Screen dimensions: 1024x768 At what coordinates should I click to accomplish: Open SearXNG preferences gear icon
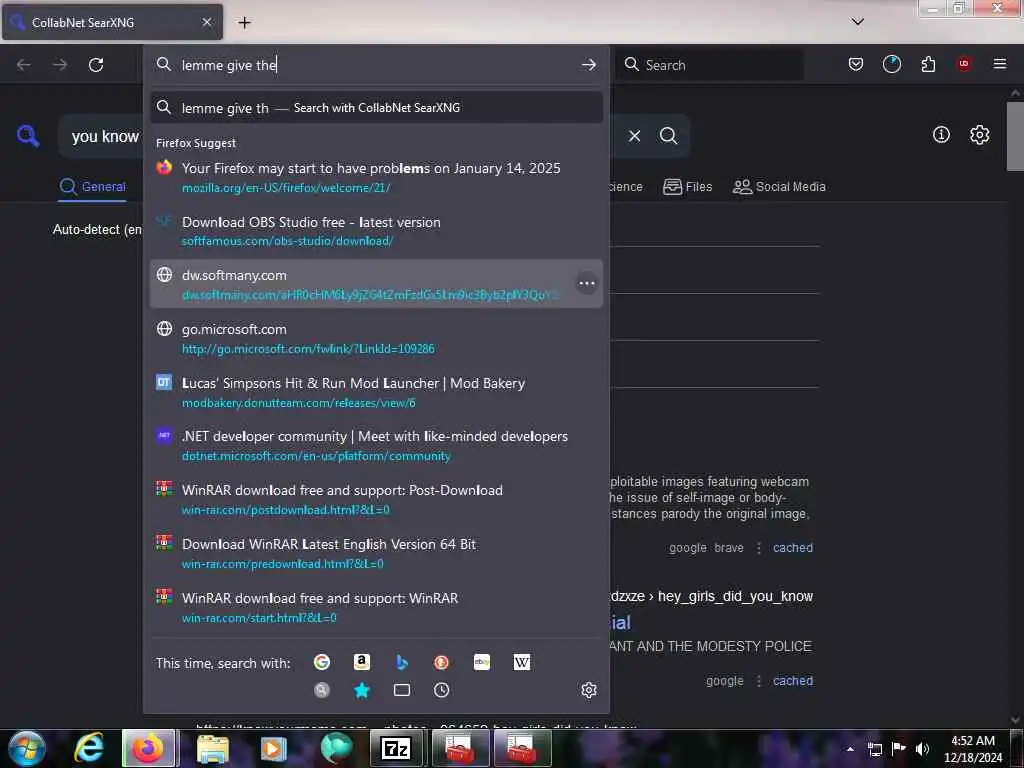coord(980,135)
